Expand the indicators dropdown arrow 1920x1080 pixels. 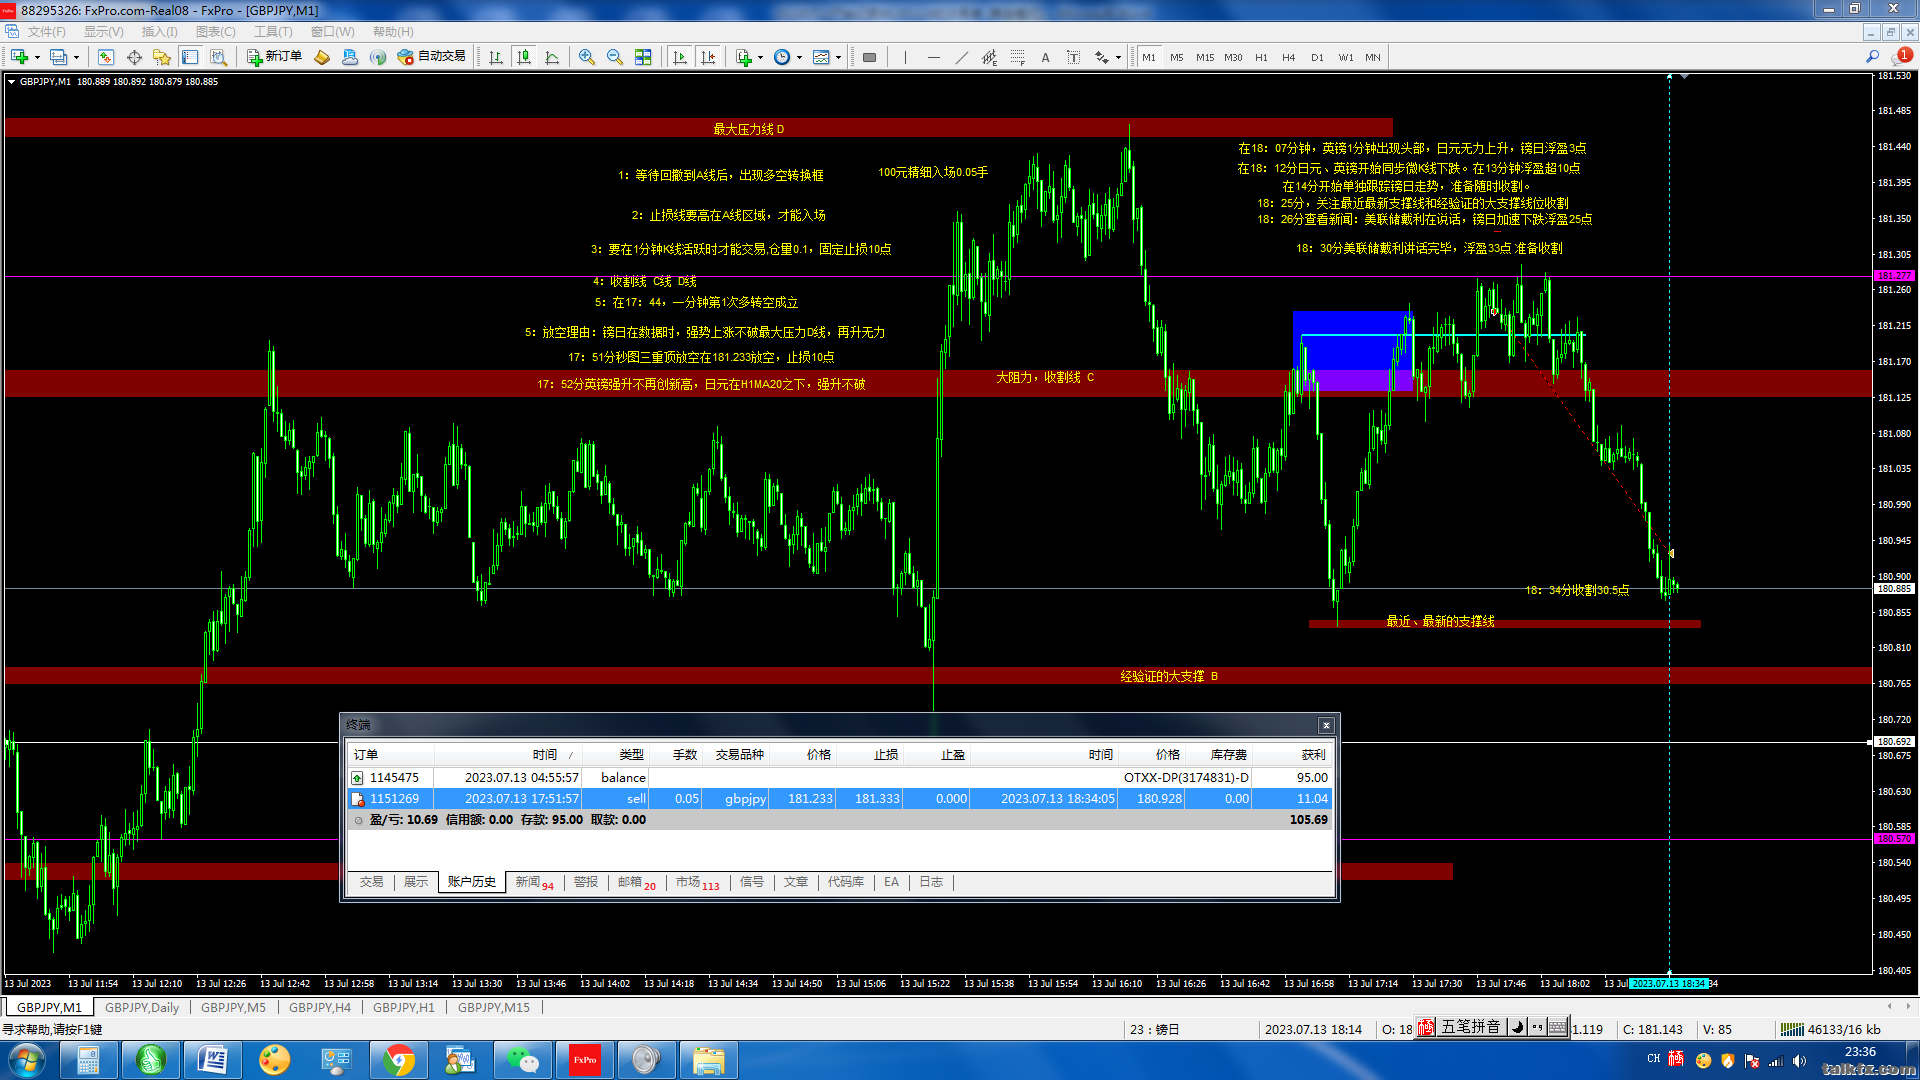point(760,57)
